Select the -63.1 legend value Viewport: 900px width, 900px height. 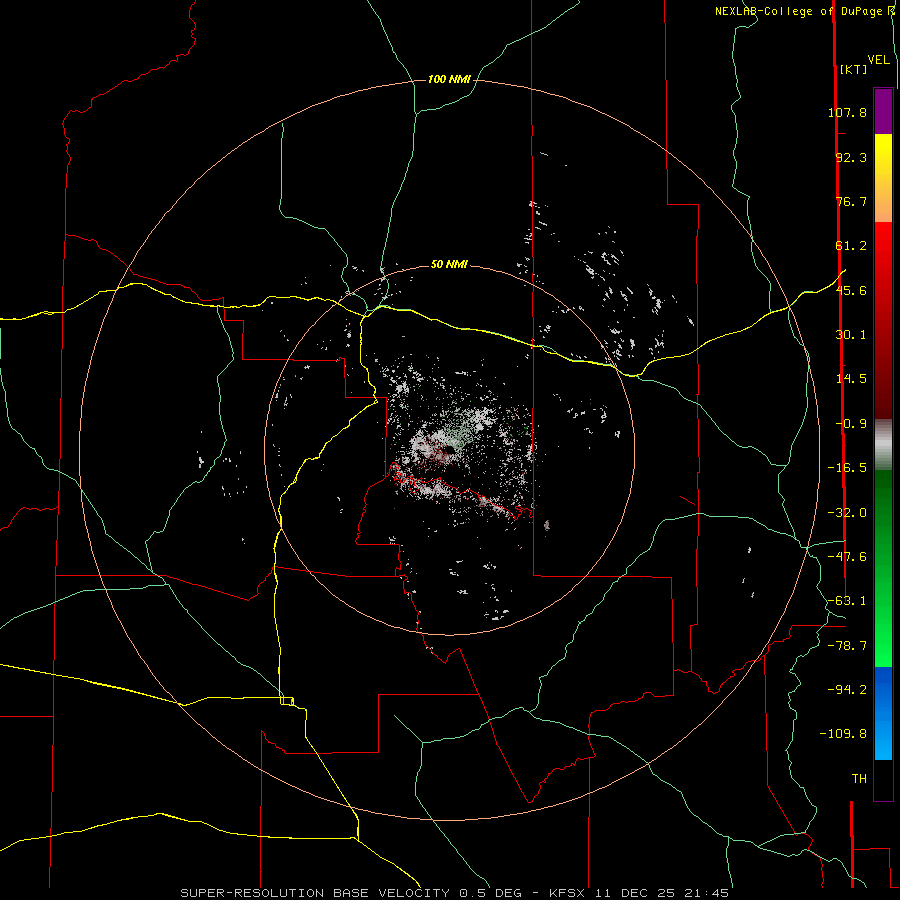click(x=847, y=600)
